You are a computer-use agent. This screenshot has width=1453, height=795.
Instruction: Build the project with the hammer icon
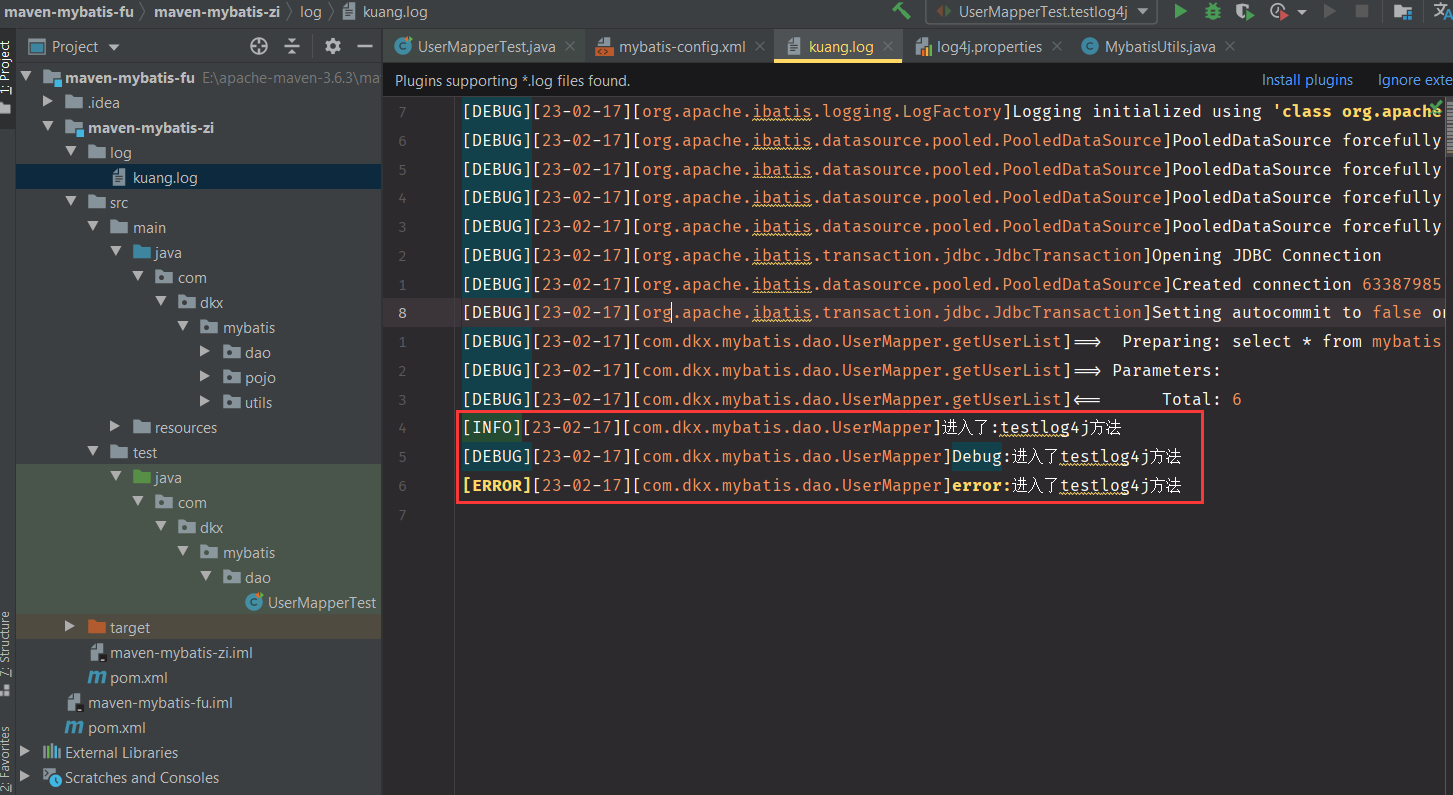point(901,11)
